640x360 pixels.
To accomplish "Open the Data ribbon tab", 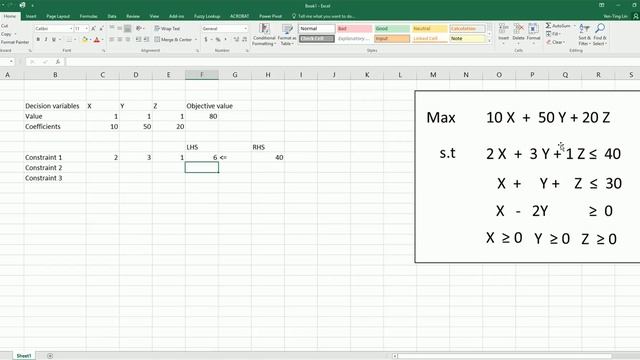I will (x=112, y=16).
